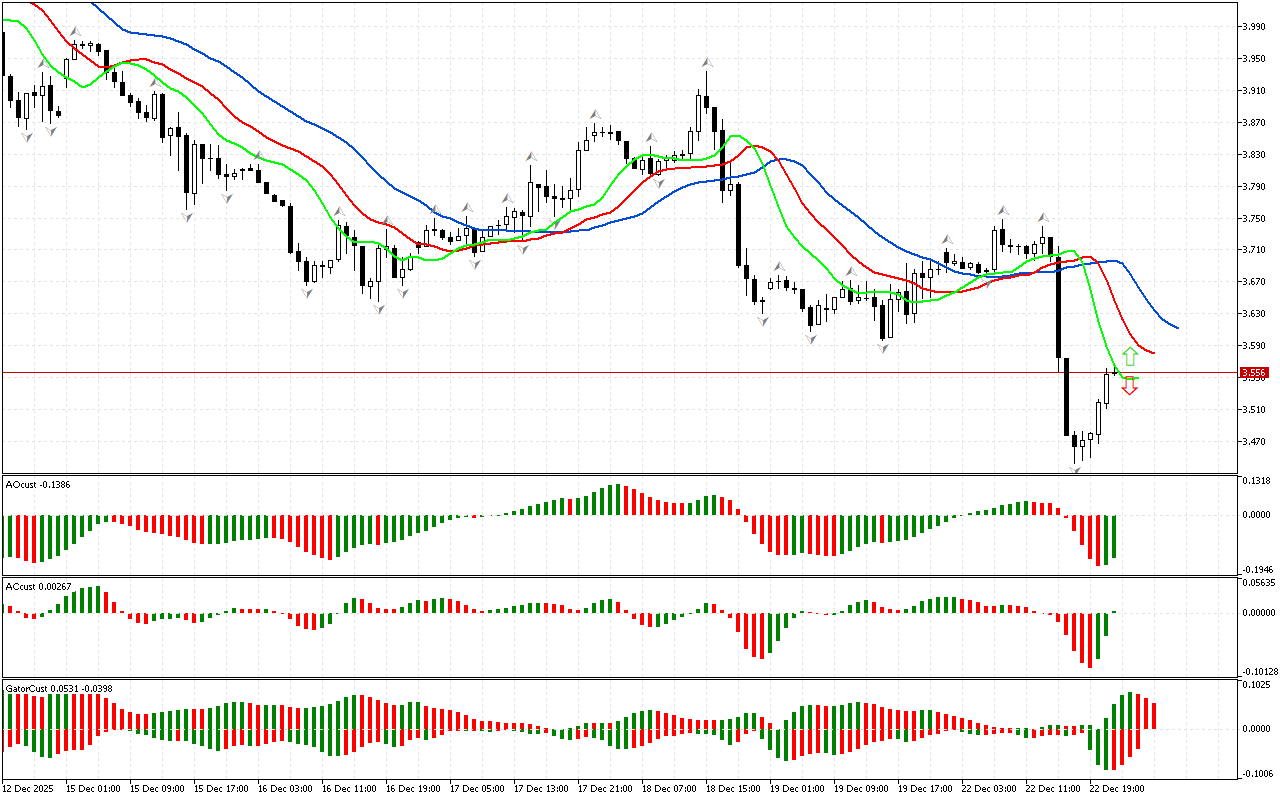Click the red down arrow signal
This screenshot has height=800, width=1280.
(x=1129, y=386)
